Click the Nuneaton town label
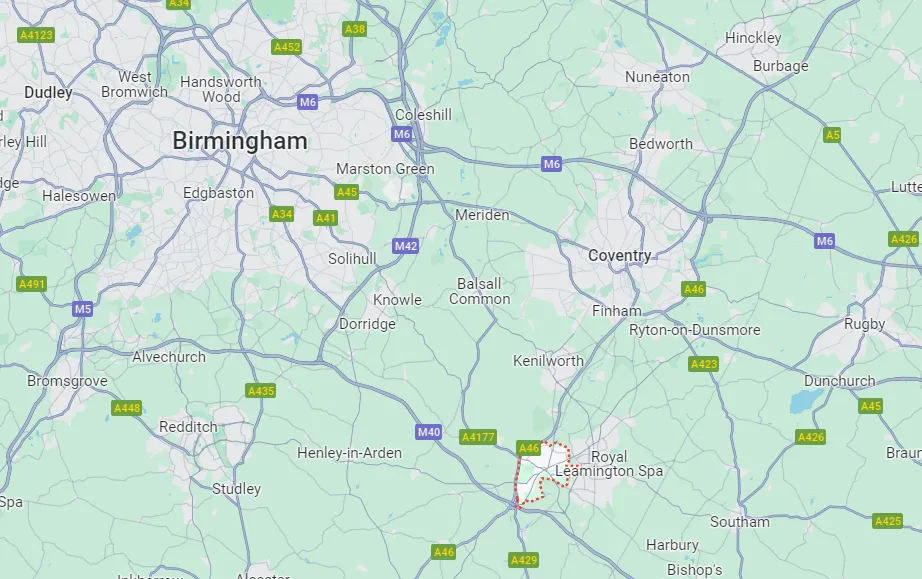Viewport: 922px width, 579px height. 657,77
